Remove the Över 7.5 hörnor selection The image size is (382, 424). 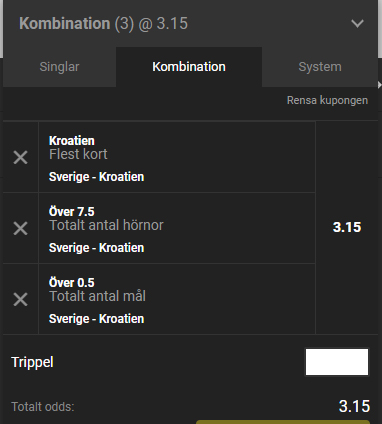point(20,228)
